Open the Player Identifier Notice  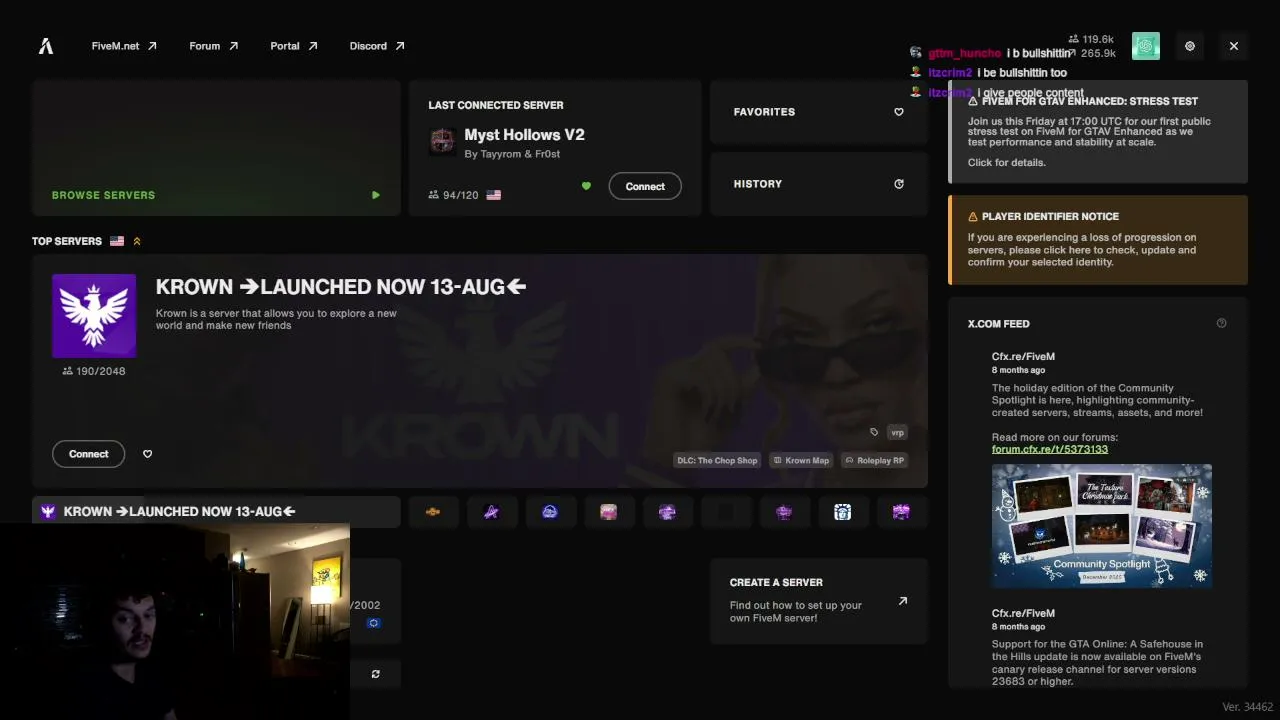[1098, 240]
